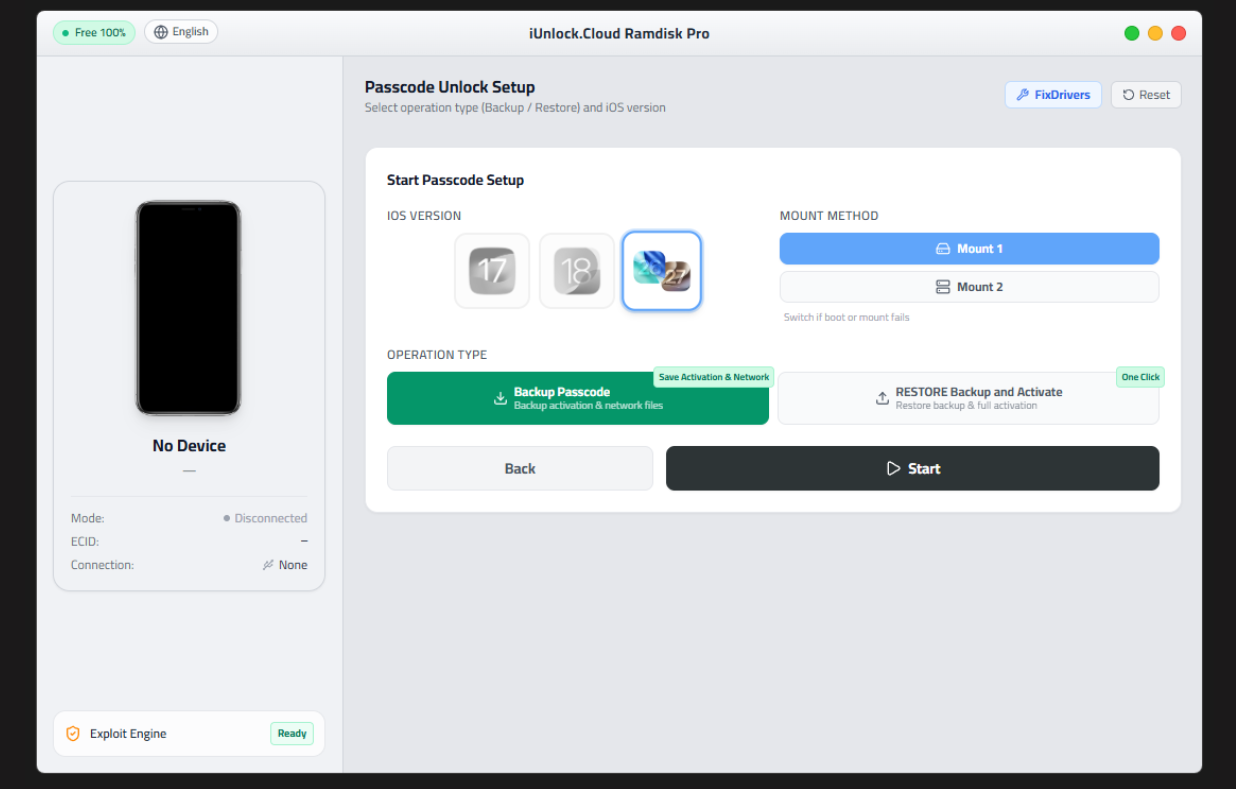Click the Free 100% badge
Image resolution: width=1236 pixels, height=789 pixels.
pos(94,33)
